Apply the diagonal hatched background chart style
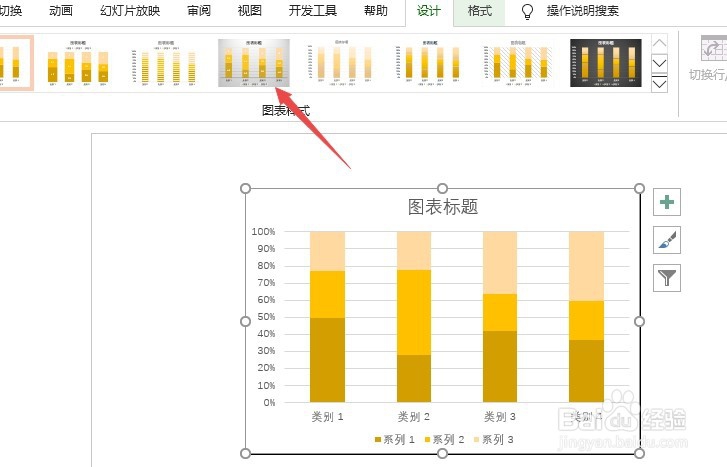This screenshot has height=467, width=727. [517, 63]
